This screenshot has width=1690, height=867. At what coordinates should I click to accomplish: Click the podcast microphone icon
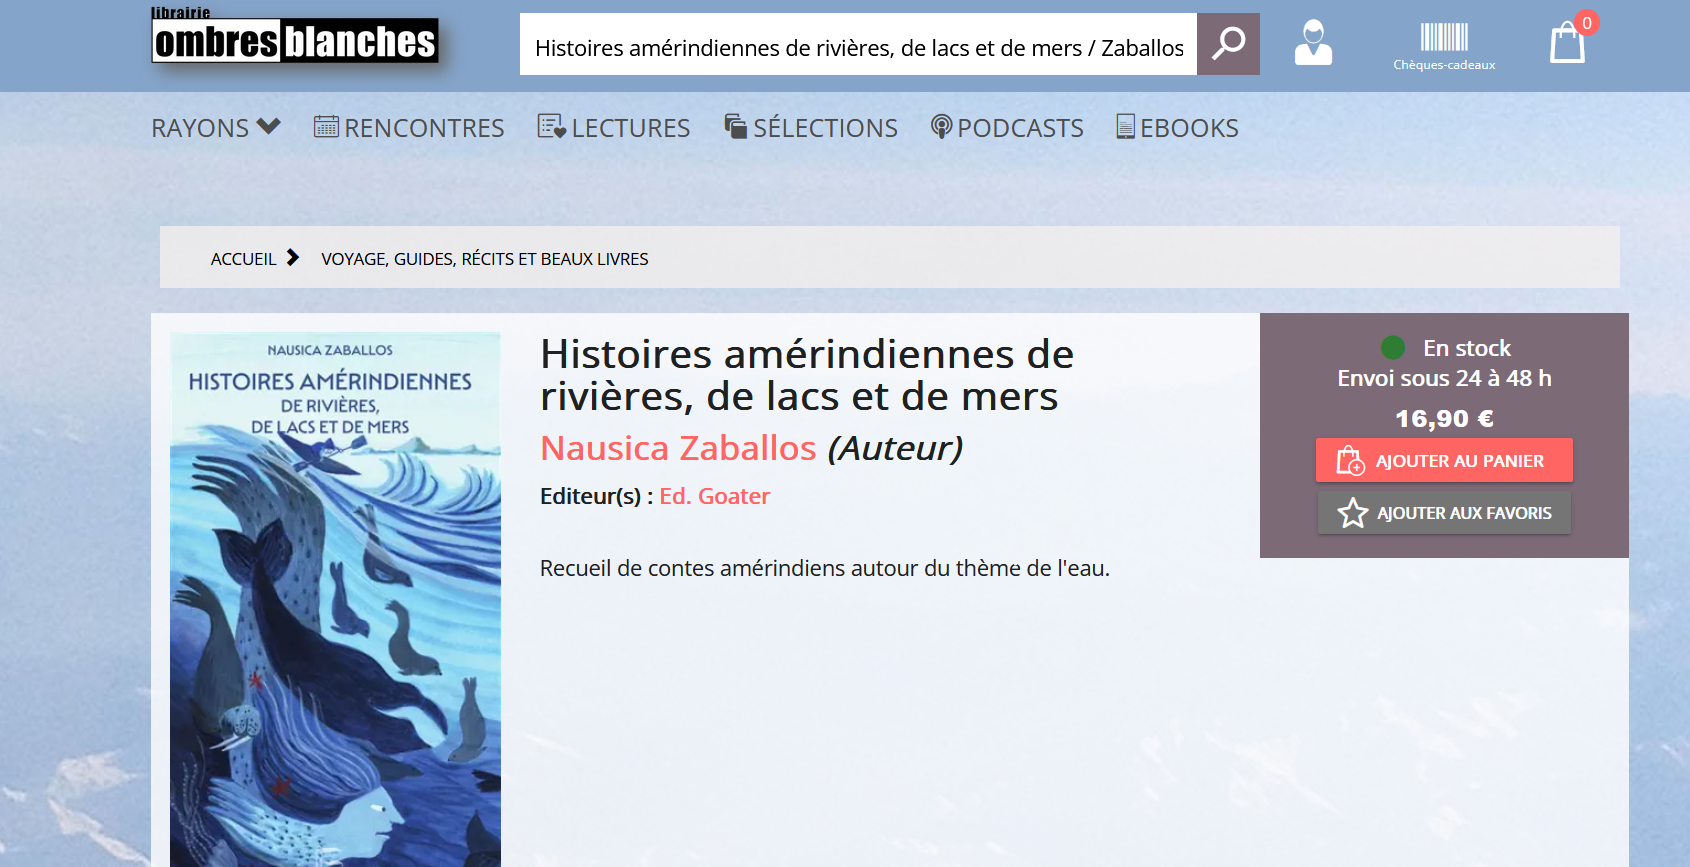[x=941, y=127]
